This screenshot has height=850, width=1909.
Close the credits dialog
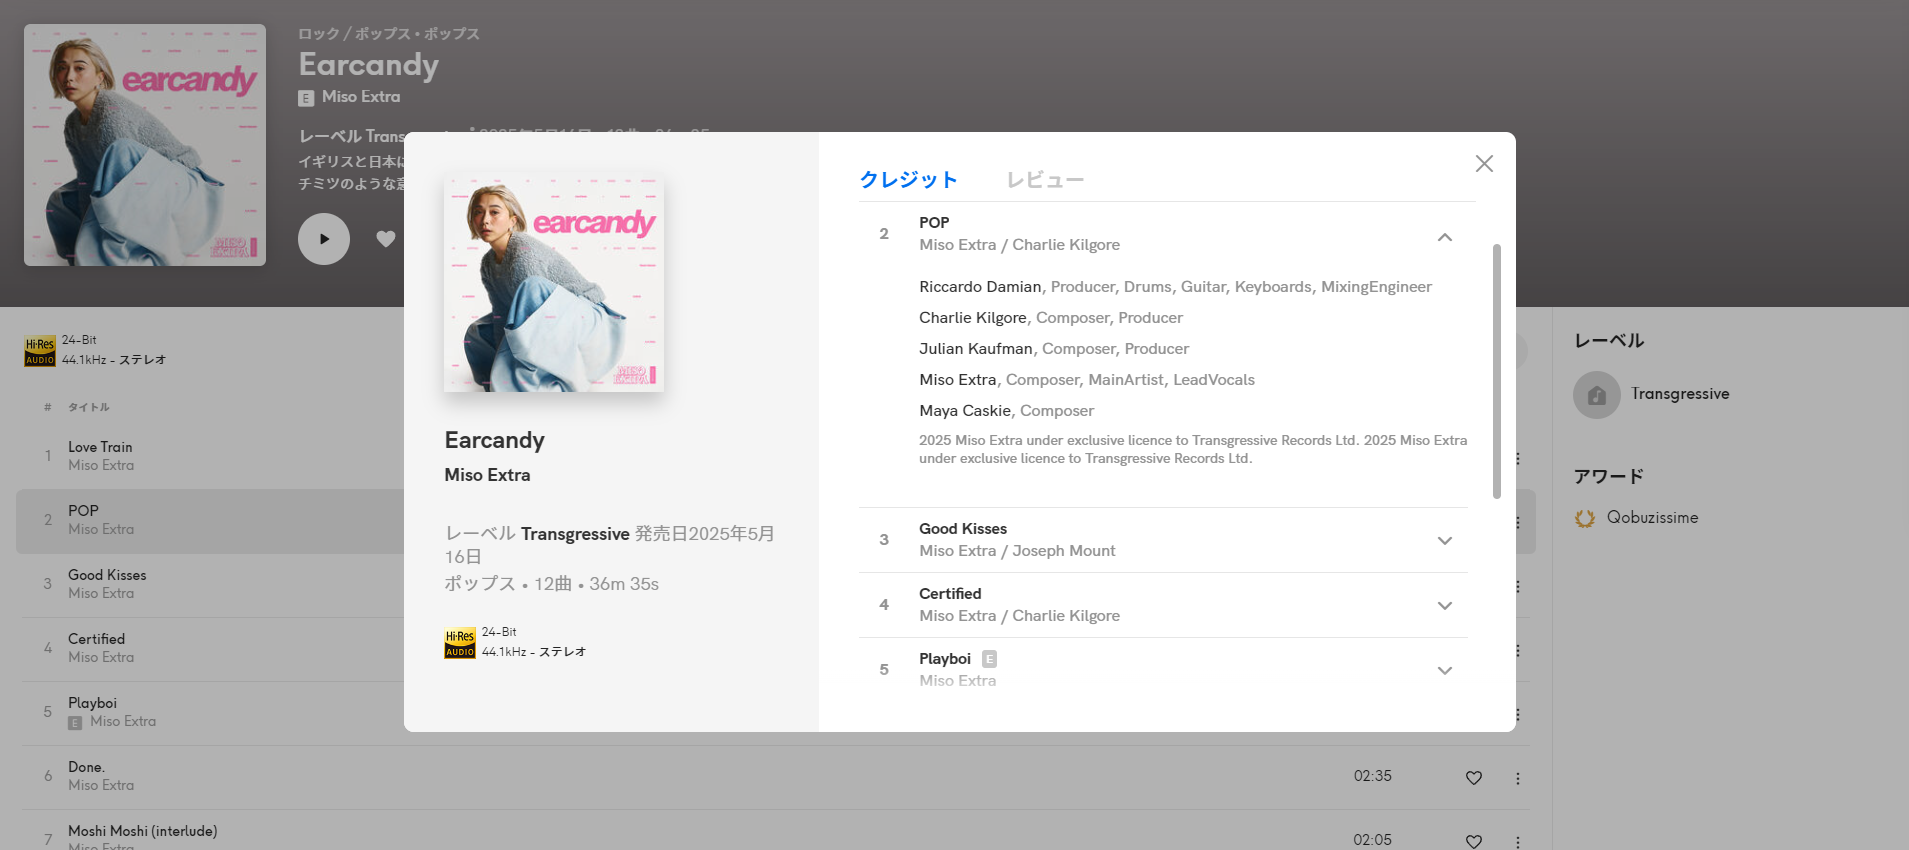[1484, 164]
